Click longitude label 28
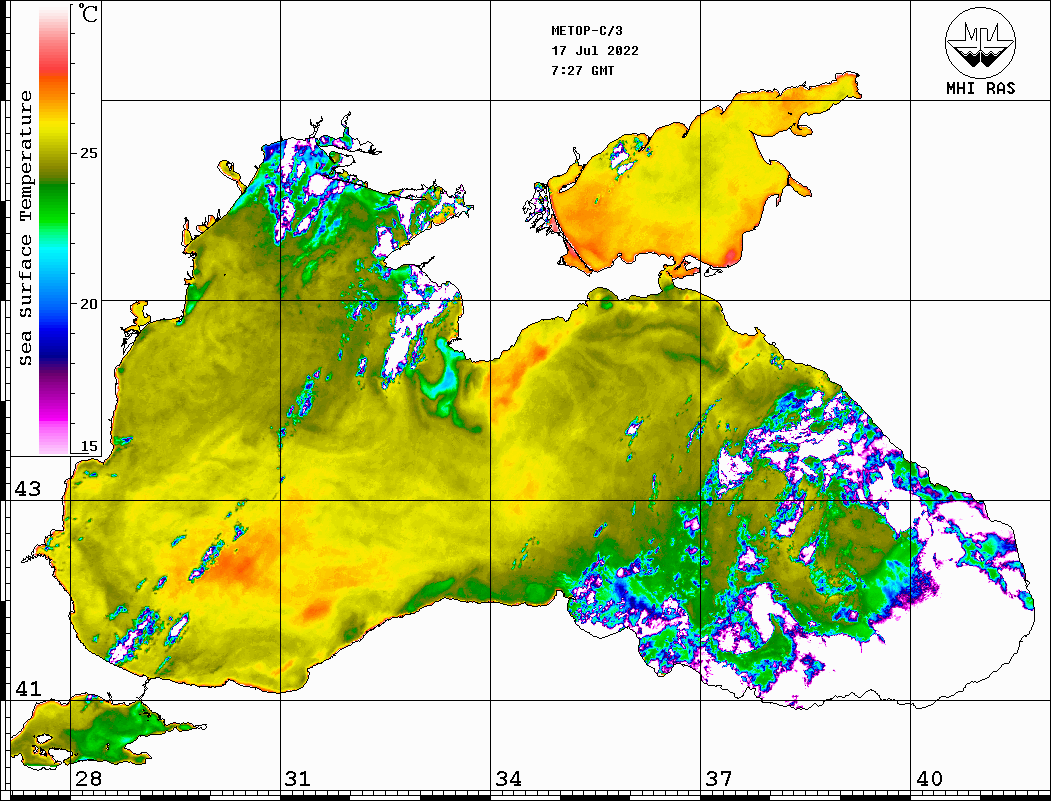The image size is (1051, 801). tap(88, 778)
